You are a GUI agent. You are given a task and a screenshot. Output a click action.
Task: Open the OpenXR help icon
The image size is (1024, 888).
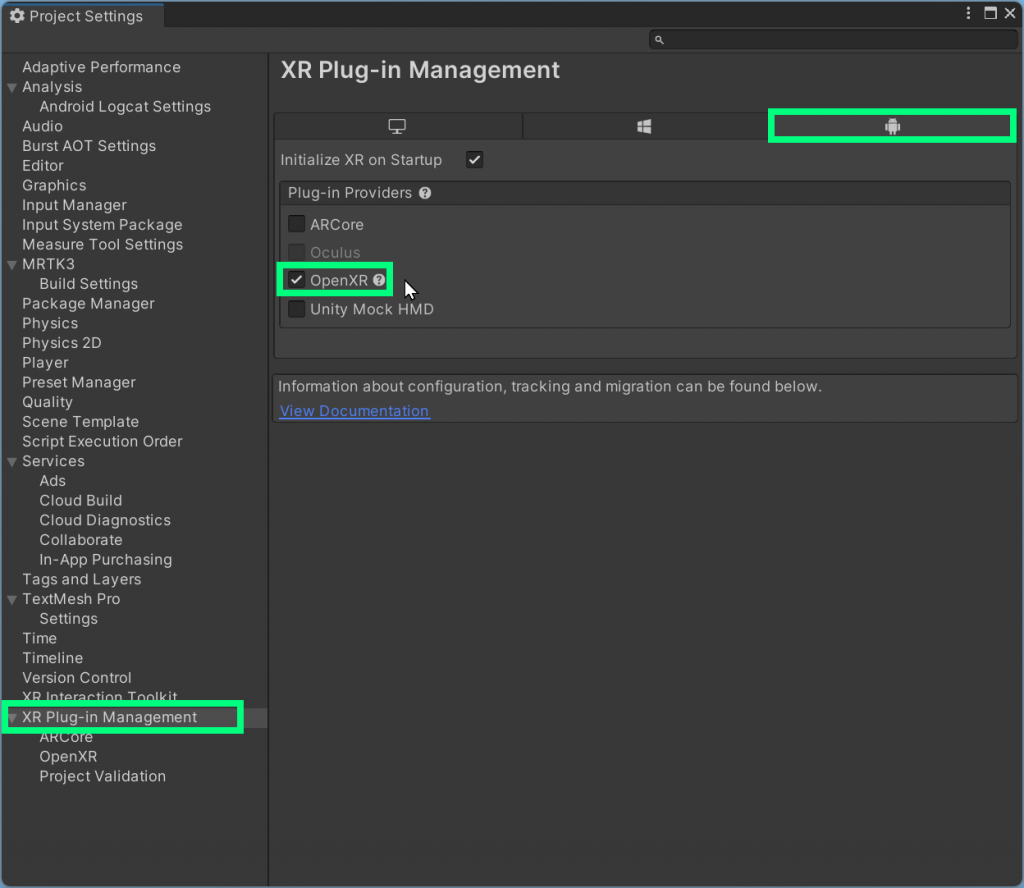click(378, 280)
